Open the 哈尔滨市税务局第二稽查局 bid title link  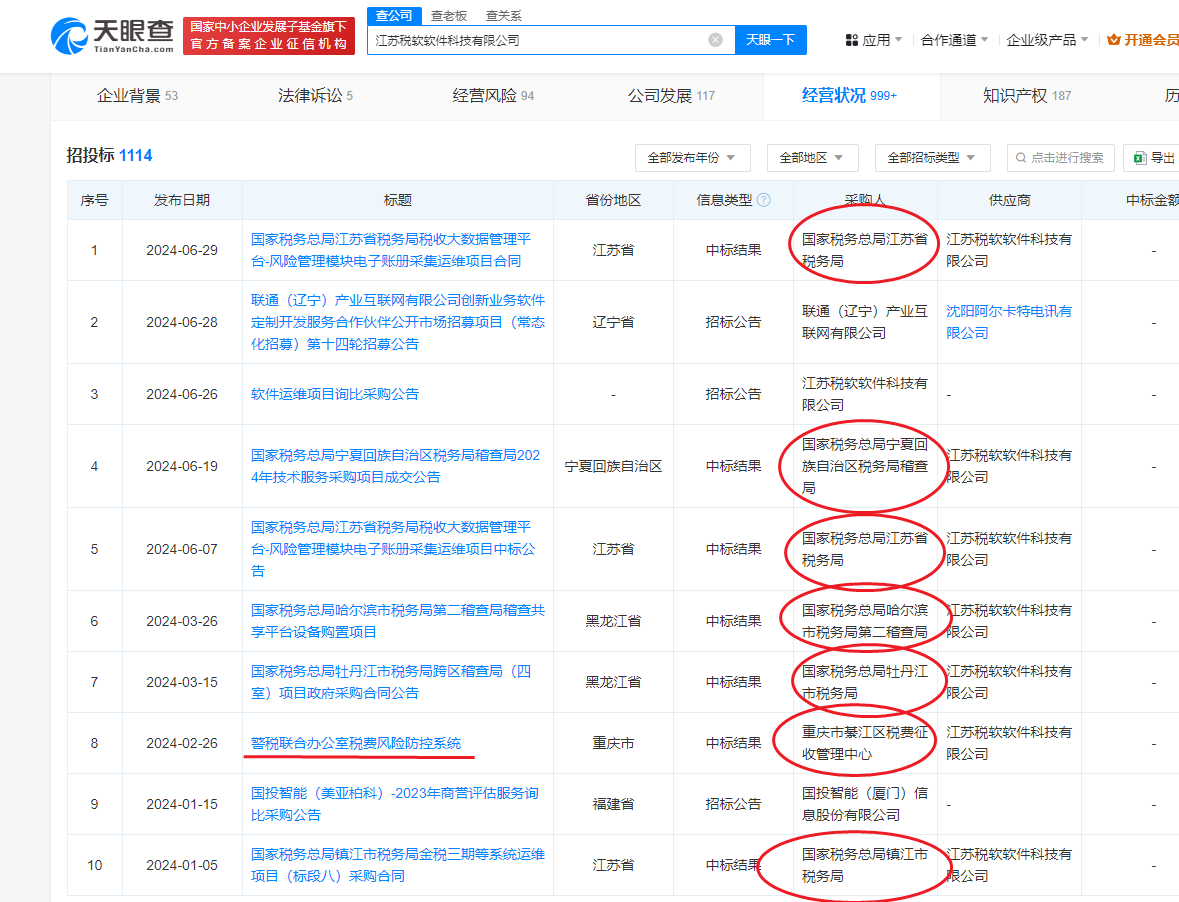click(x=398, y=621)
